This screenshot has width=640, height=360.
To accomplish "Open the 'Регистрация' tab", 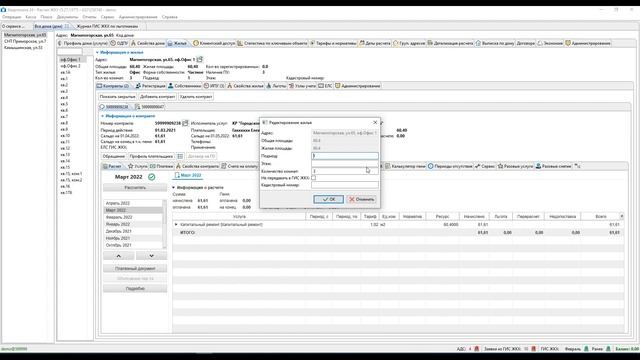I will tap(151, 86).
